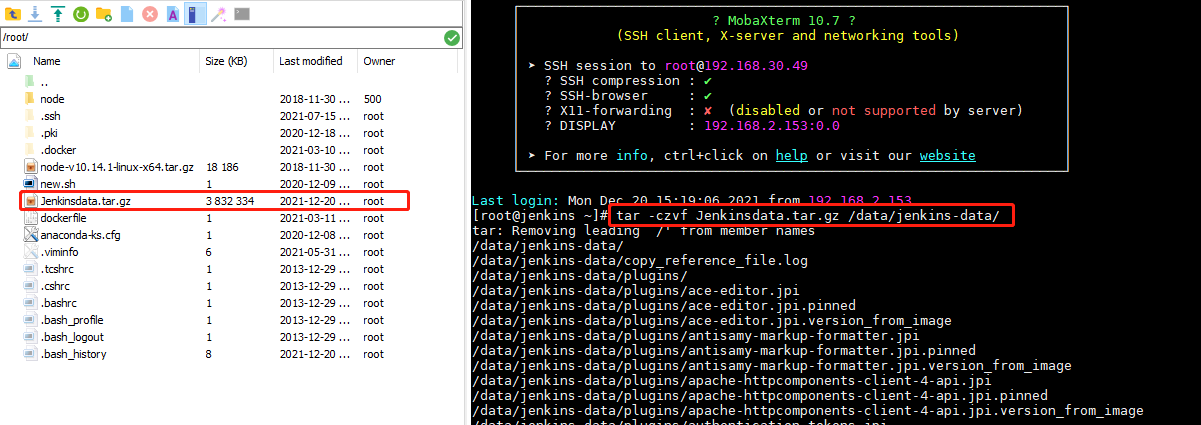Click DISPLAY value 192.168.2.153:0.0
Viewport: 1201px width, 425px height.
[x=772, y=126]
